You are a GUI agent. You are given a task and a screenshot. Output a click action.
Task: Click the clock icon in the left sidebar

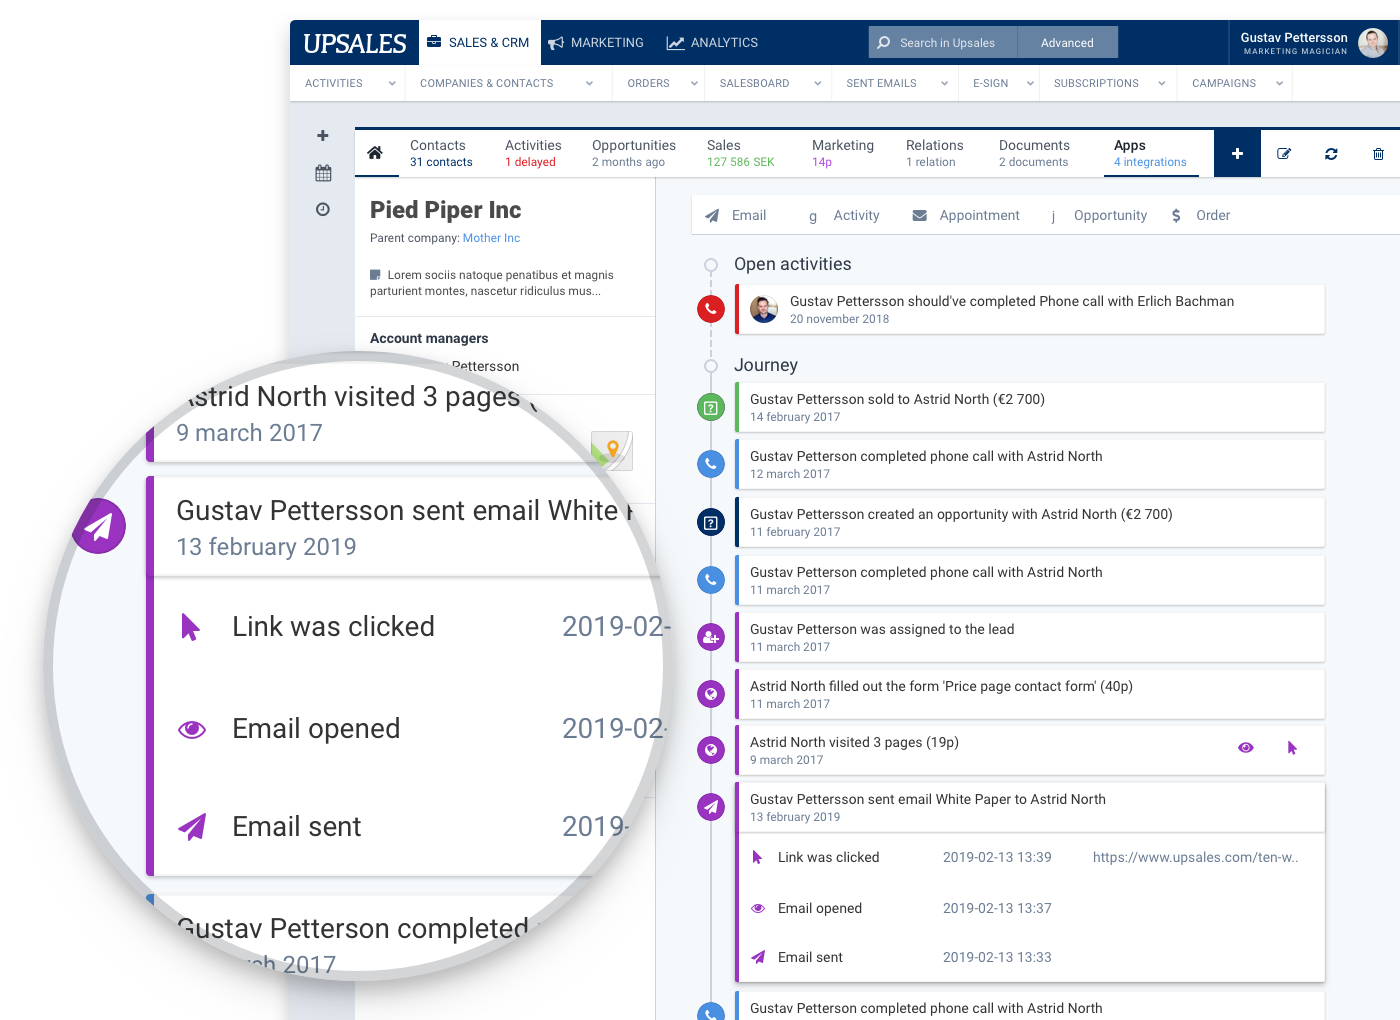coord(323,208)
